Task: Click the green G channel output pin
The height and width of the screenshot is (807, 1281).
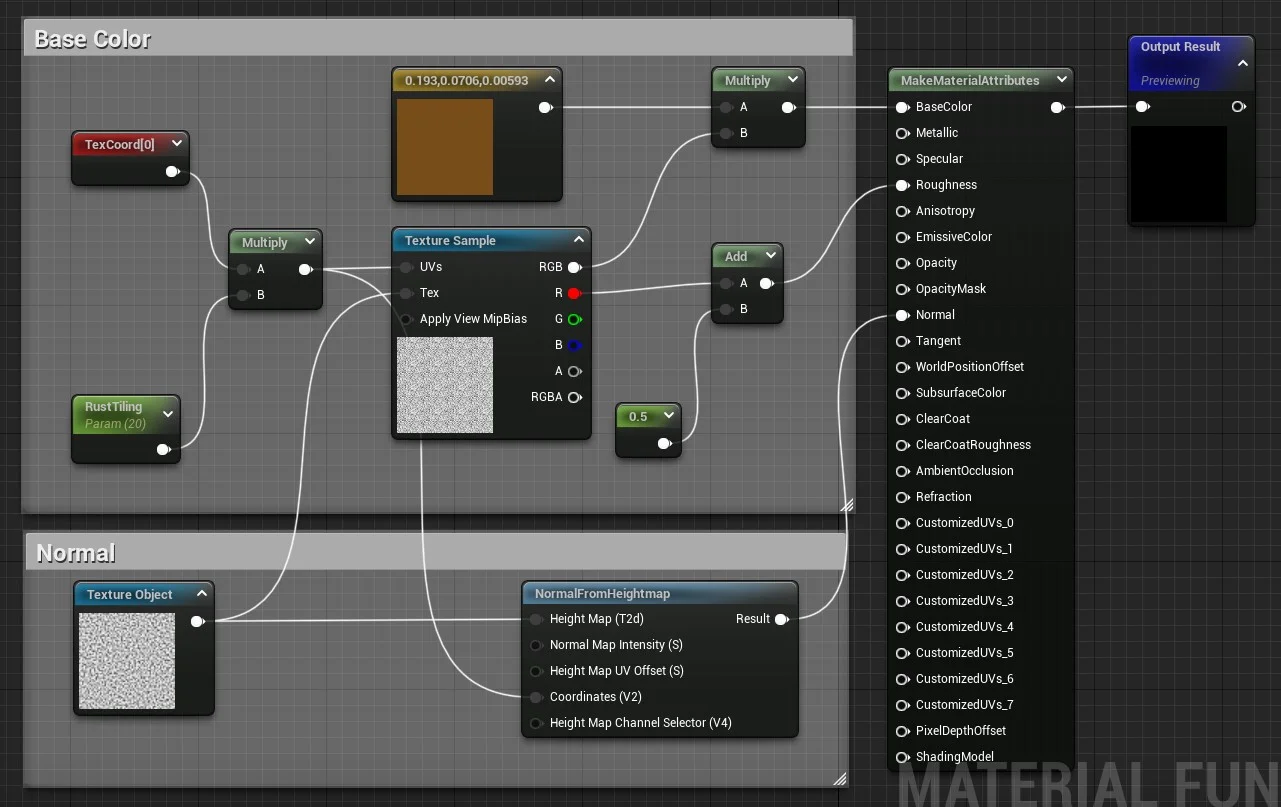Action: [574, 319]
